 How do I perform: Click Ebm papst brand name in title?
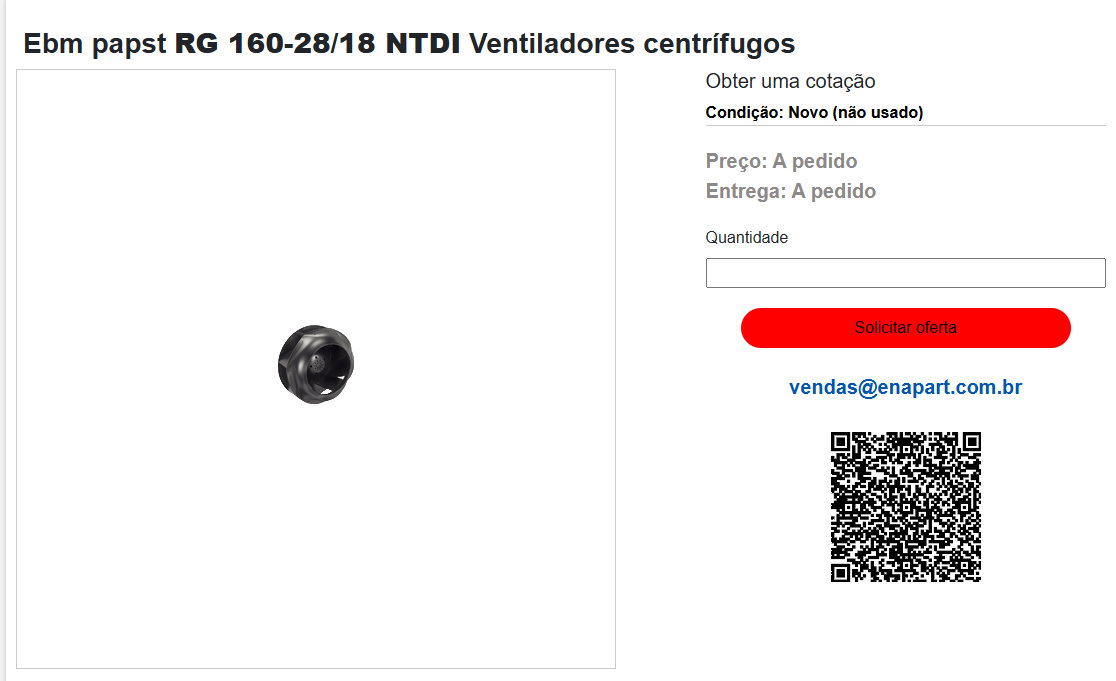click(x=95, y=43)
